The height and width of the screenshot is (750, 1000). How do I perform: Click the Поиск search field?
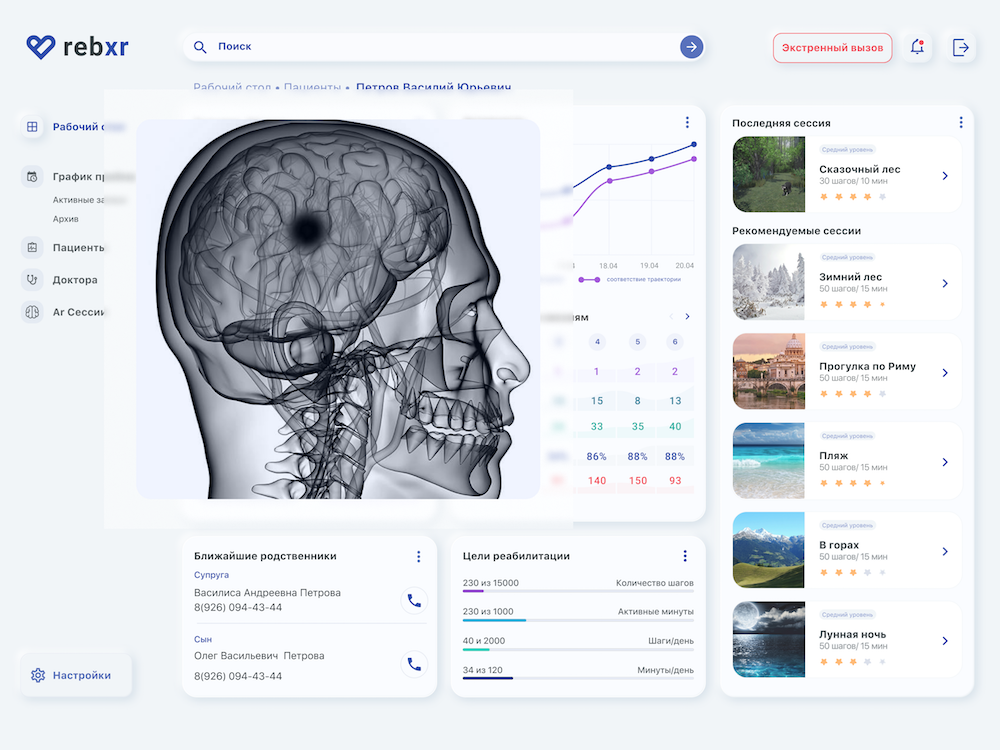pyautogui.click(x=440, y=47)
